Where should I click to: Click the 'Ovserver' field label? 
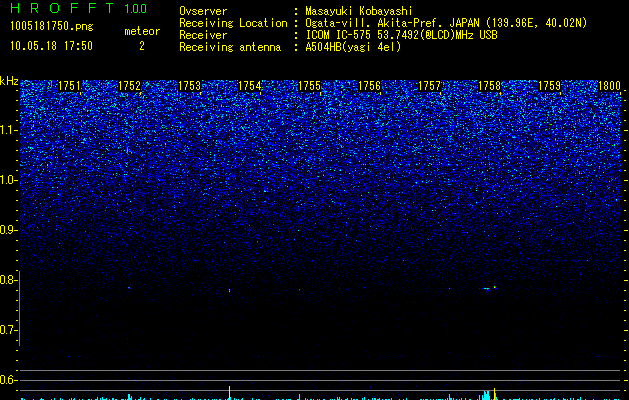click(x=203, y=11)
